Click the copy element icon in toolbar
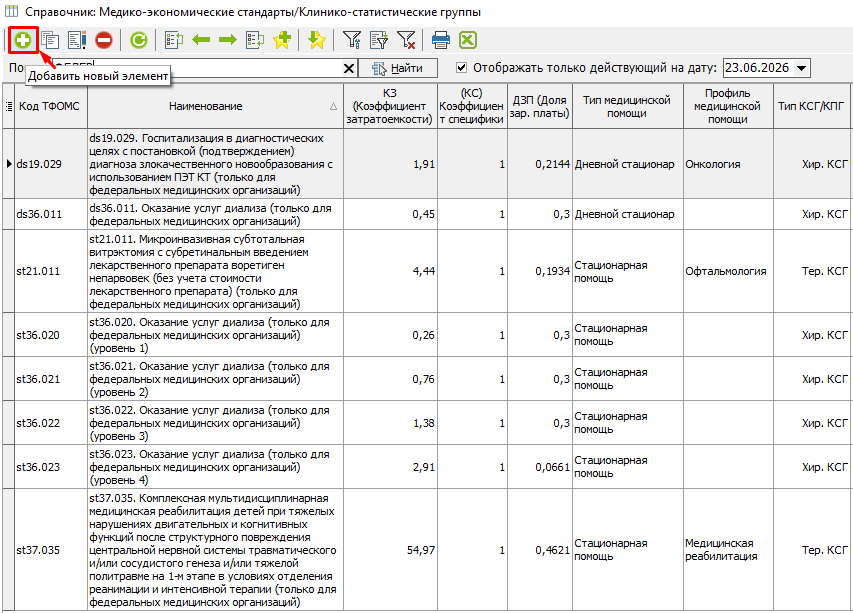Viewport: 853px width, 613px height. click(x=50, y=40)
